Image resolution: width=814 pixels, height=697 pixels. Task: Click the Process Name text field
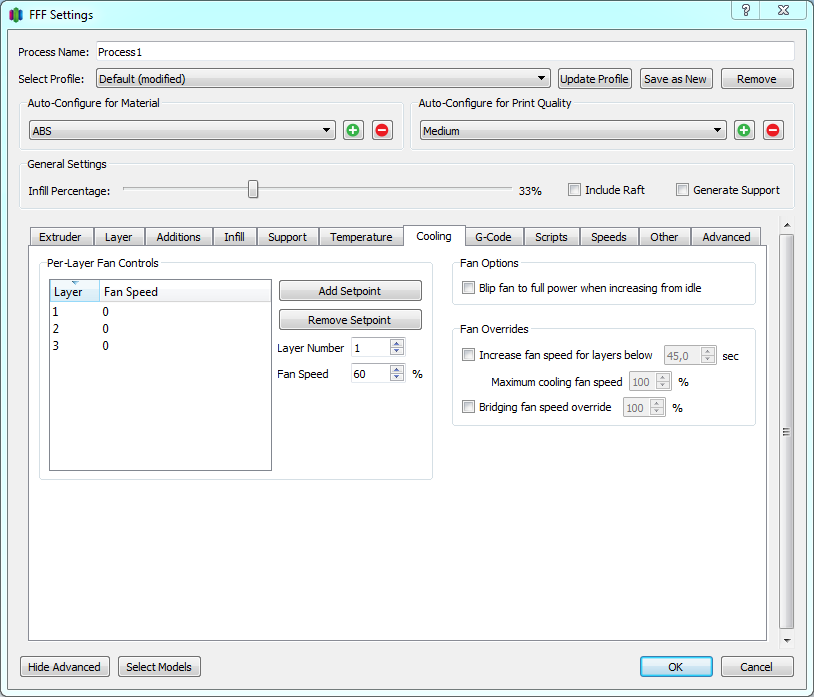coord(444,51)
